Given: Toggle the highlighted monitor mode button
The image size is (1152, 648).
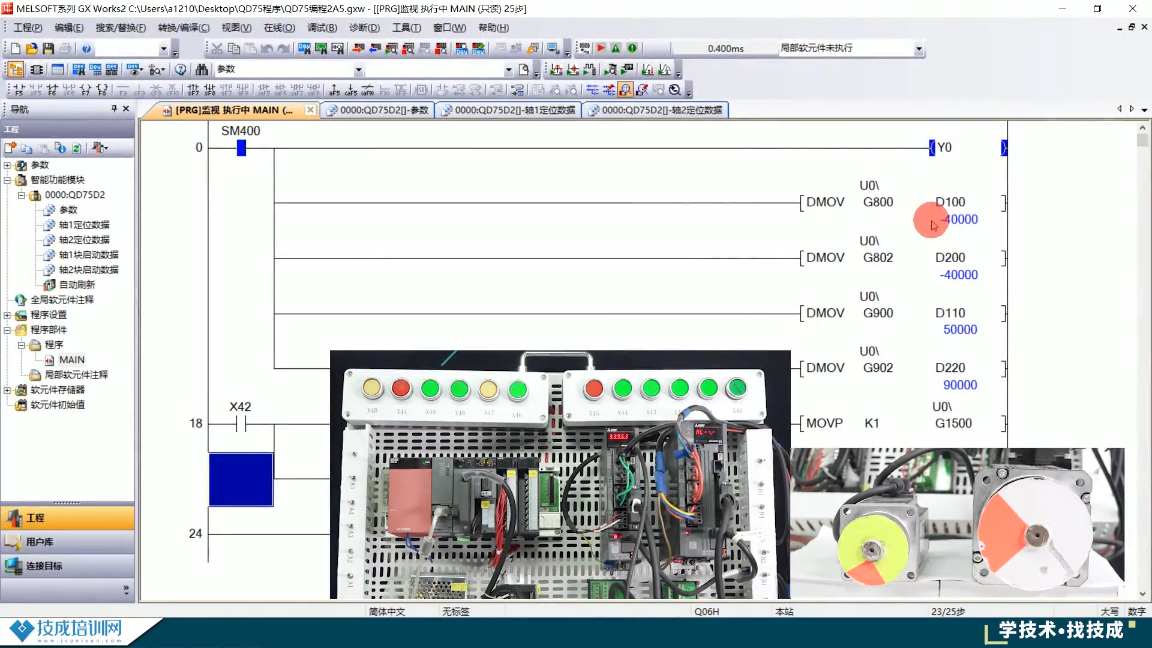Looking at the screenshot, I should [x=624, y=90].
